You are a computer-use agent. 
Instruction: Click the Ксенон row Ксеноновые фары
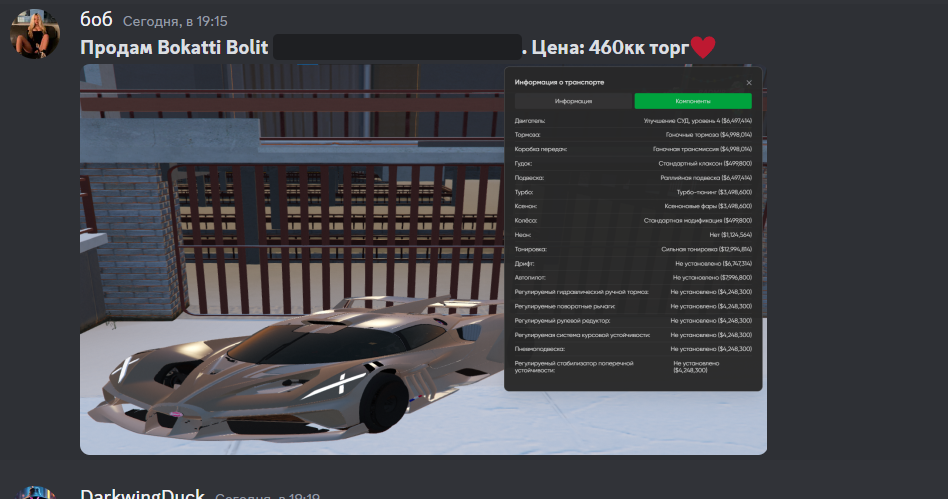tap(708, 206)
